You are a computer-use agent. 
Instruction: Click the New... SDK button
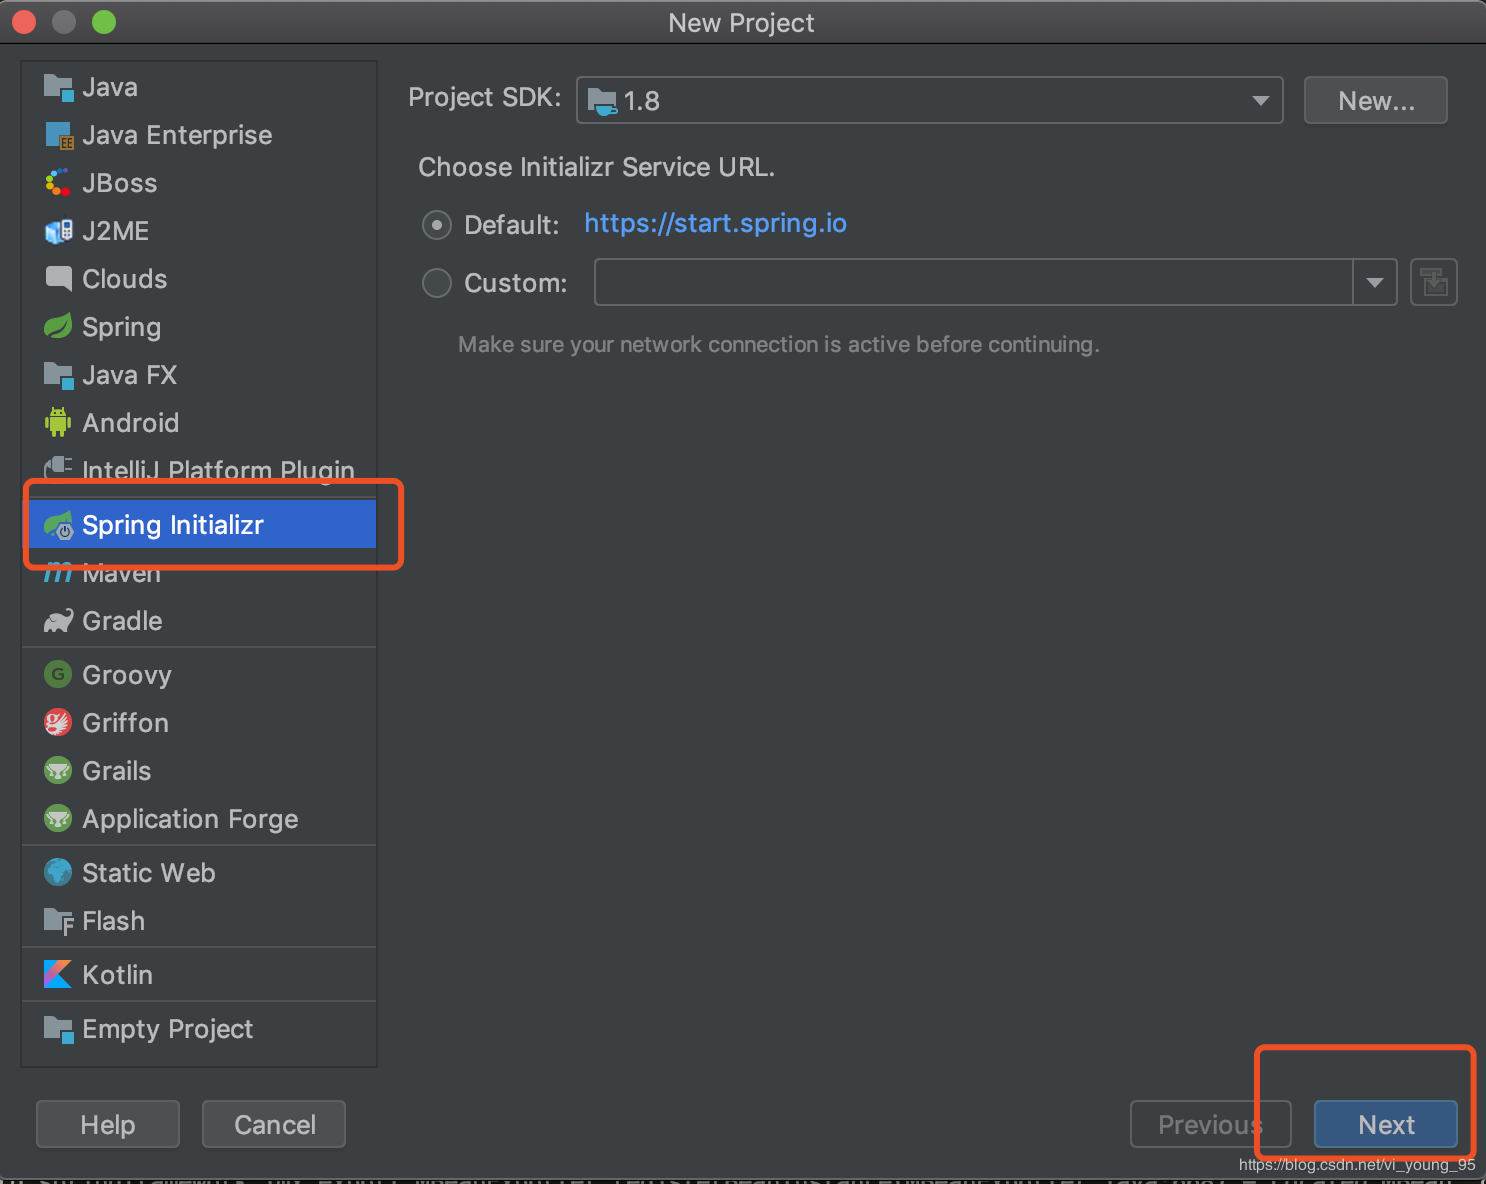(x=1376, y=100)
